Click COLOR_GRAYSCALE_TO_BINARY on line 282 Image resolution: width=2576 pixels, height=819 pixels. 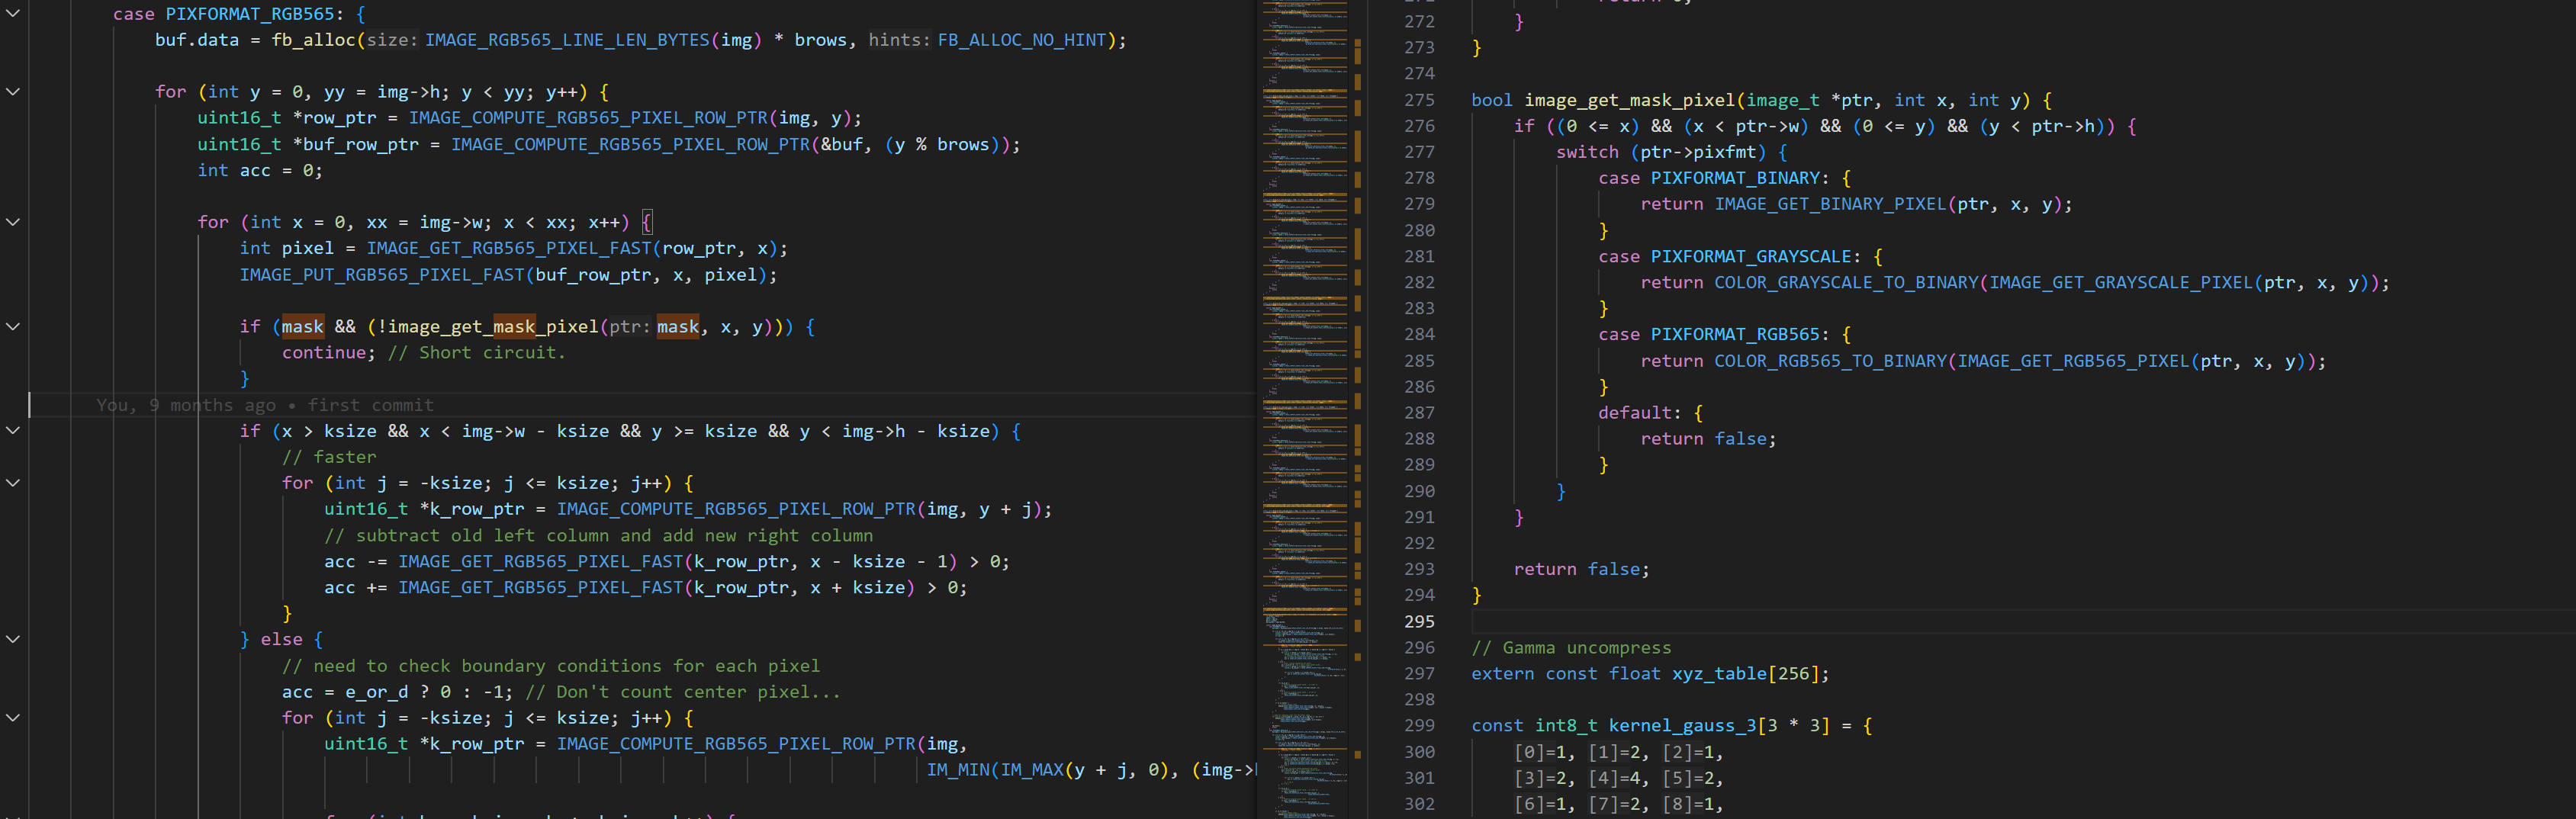[x=1846, y=283]
